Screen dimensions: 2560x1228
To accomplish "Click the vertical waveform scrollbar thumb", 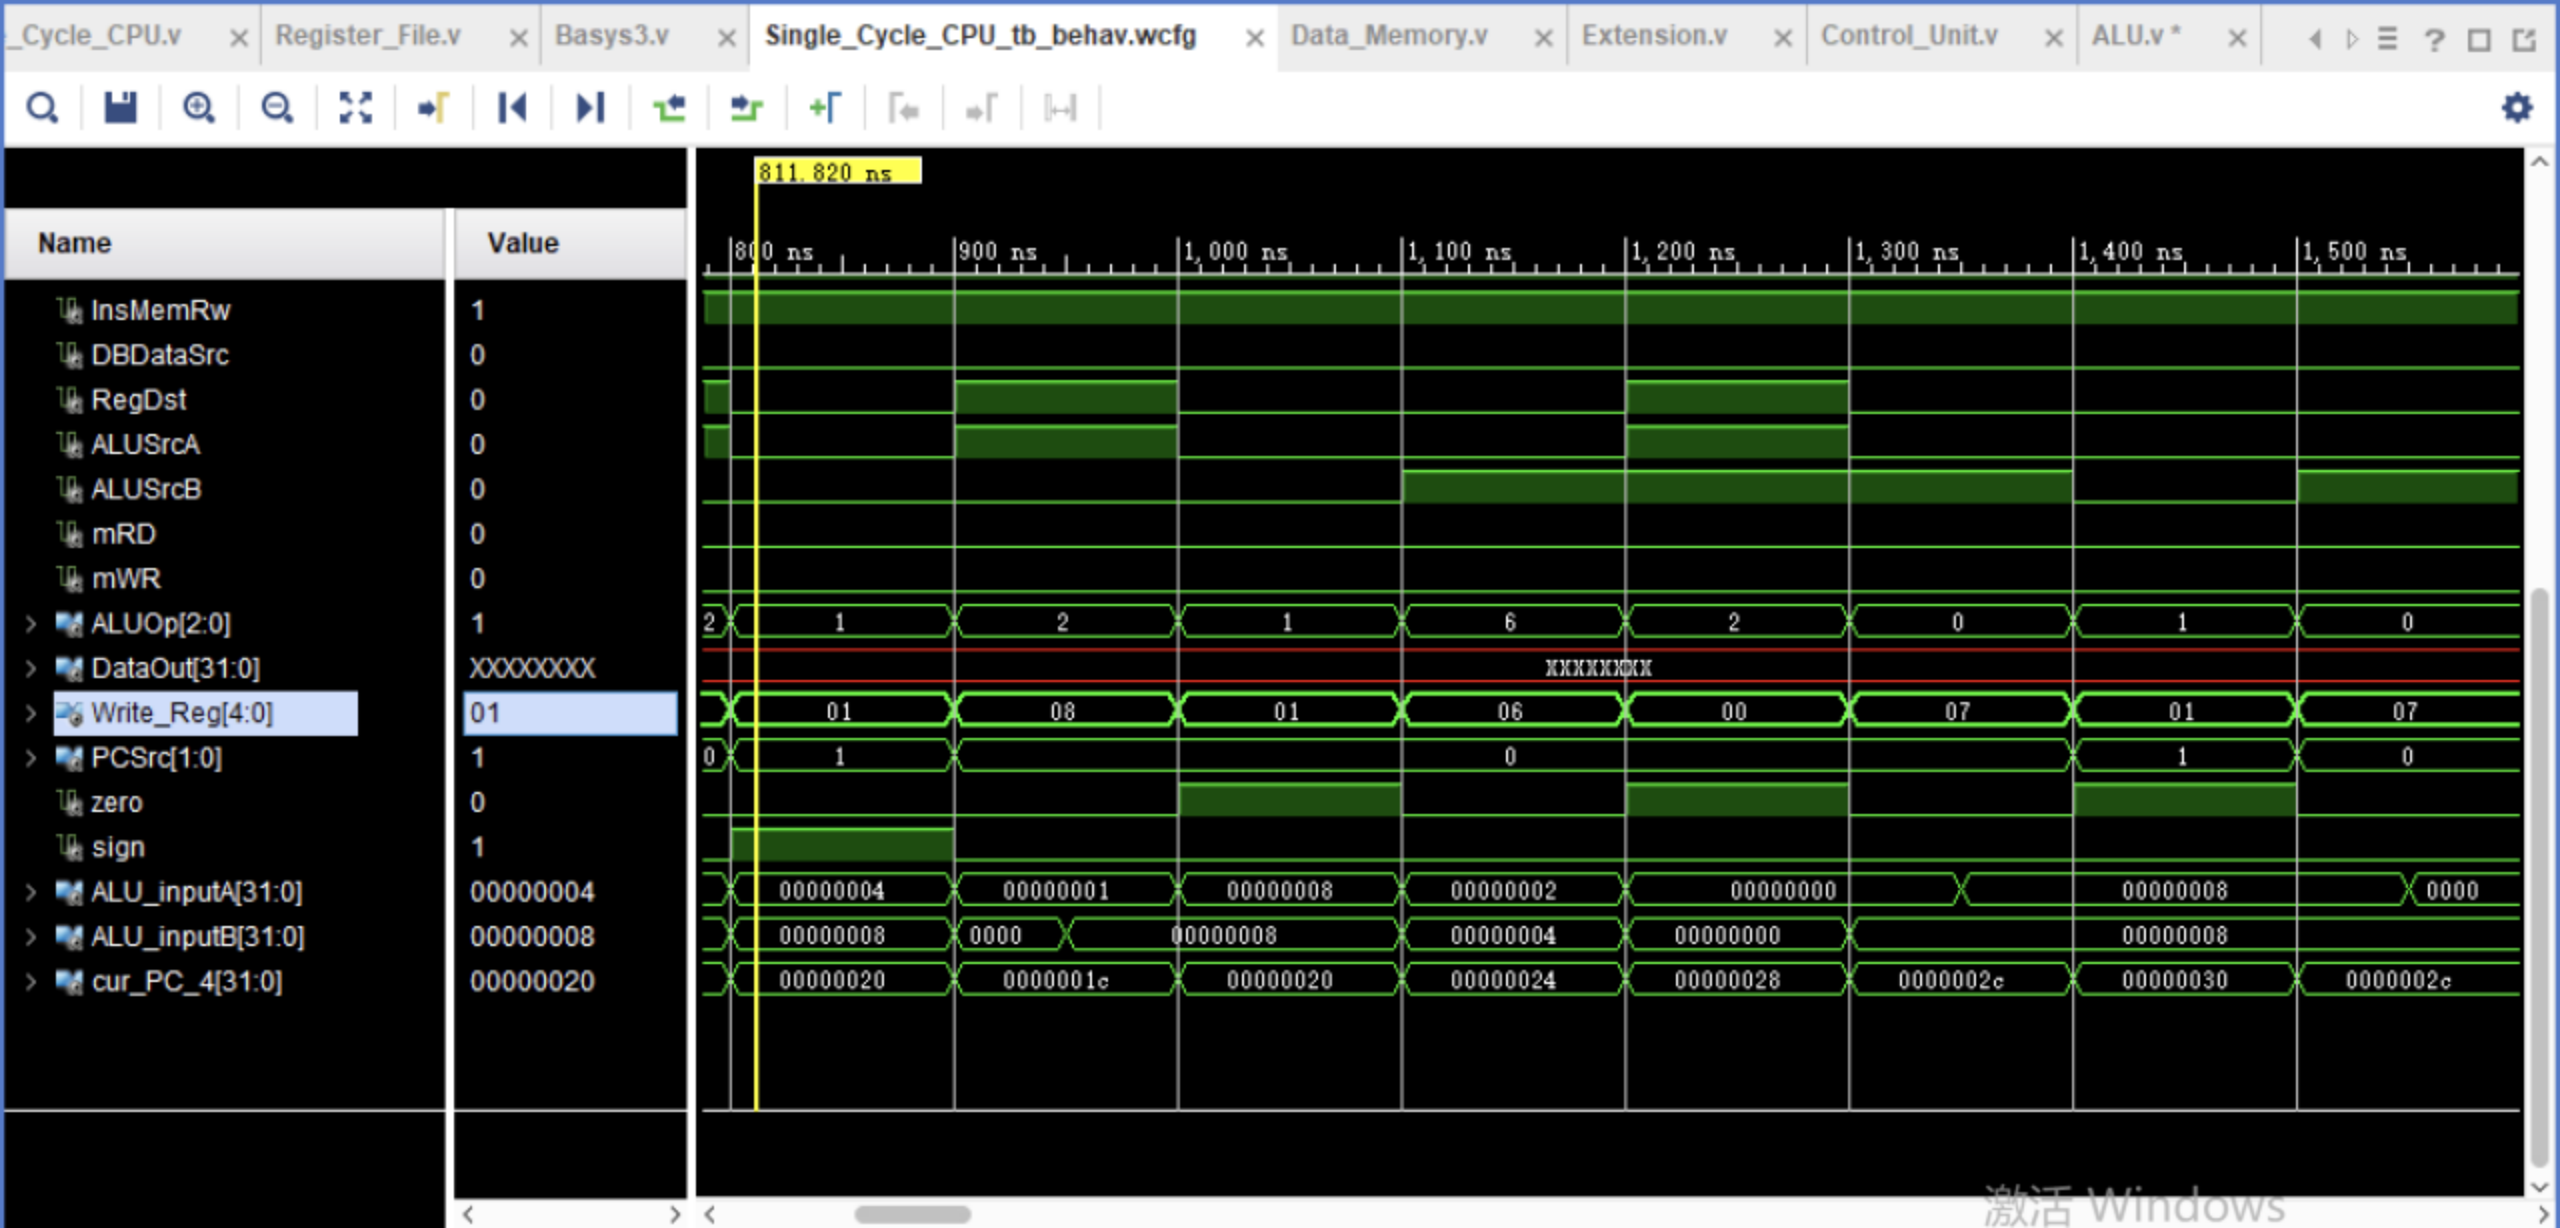I will [2538, 878].
